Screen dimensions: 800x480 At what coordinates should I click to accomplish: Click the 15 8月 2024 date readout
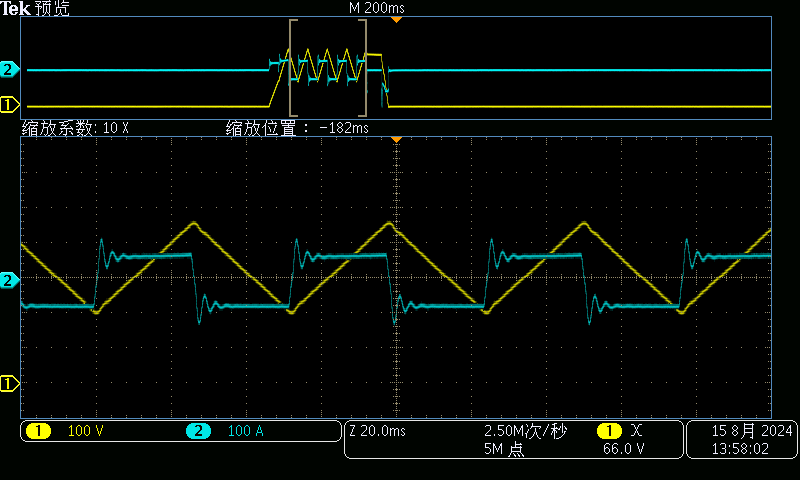752,431
